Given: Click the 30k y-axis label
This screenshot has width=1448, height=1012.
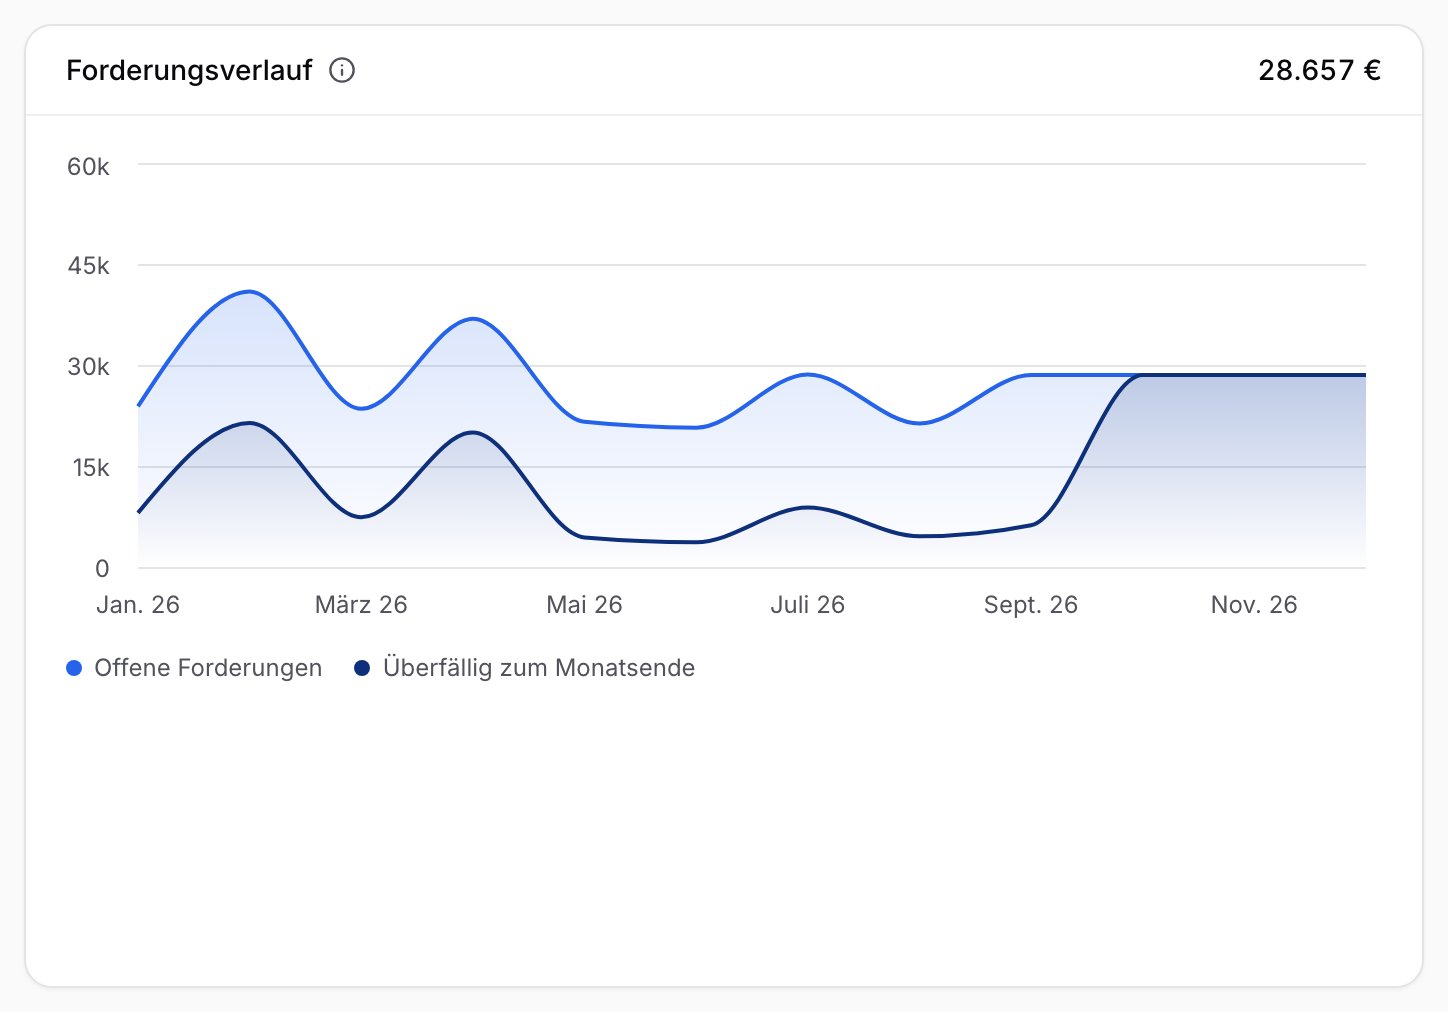Looking at the screenshot, I should pyautogui.click(x=88, y=367).
